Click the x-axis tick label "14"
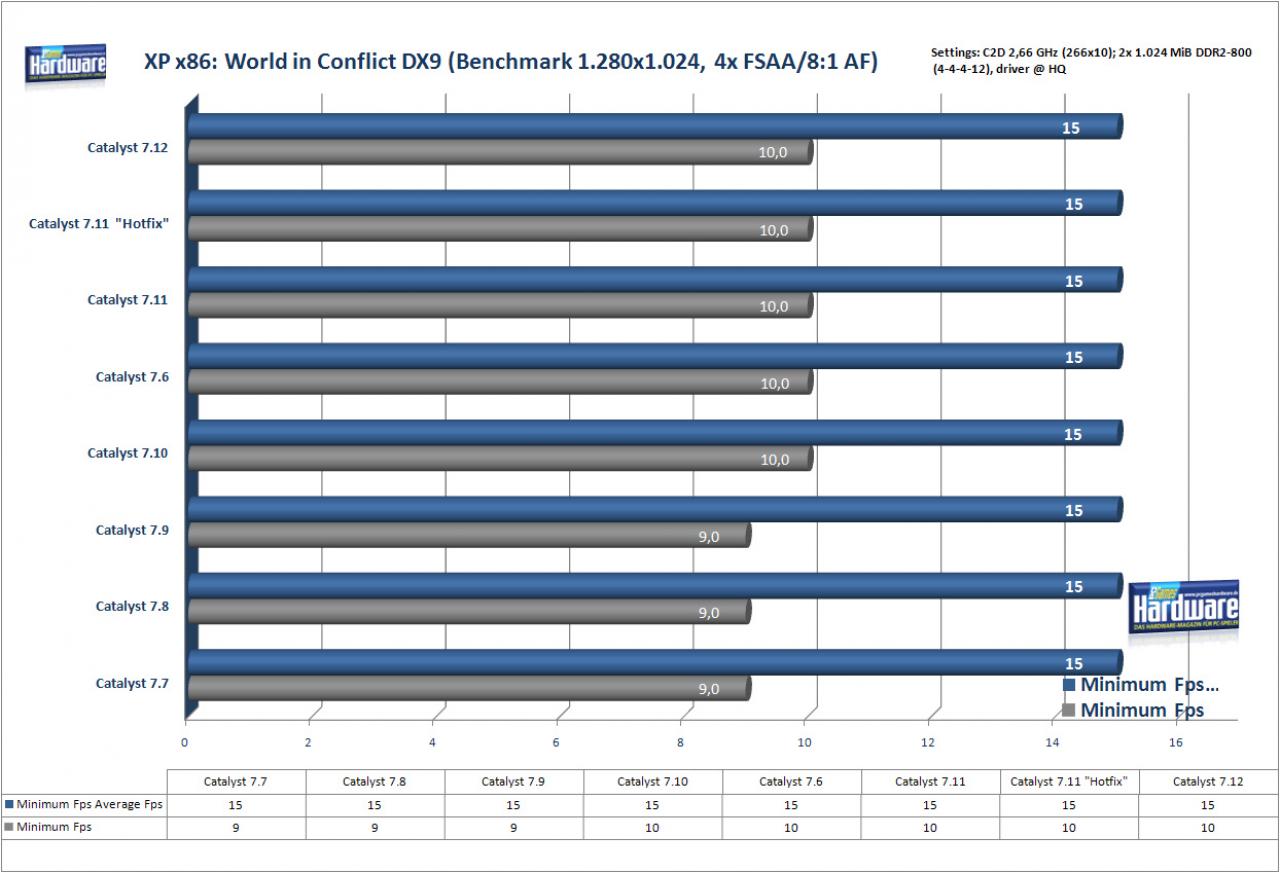1280x873 pixels. 1052,743
